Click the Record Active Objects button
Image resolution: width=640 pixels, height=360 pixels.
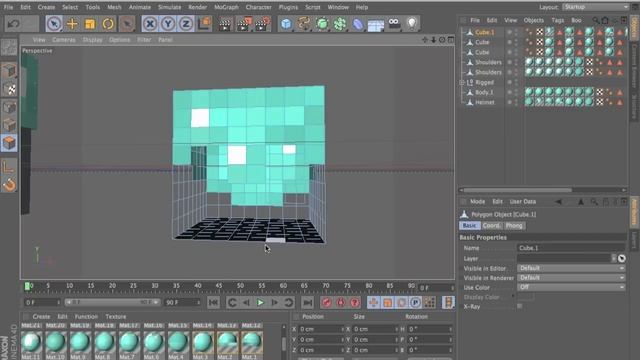(327, 302)
